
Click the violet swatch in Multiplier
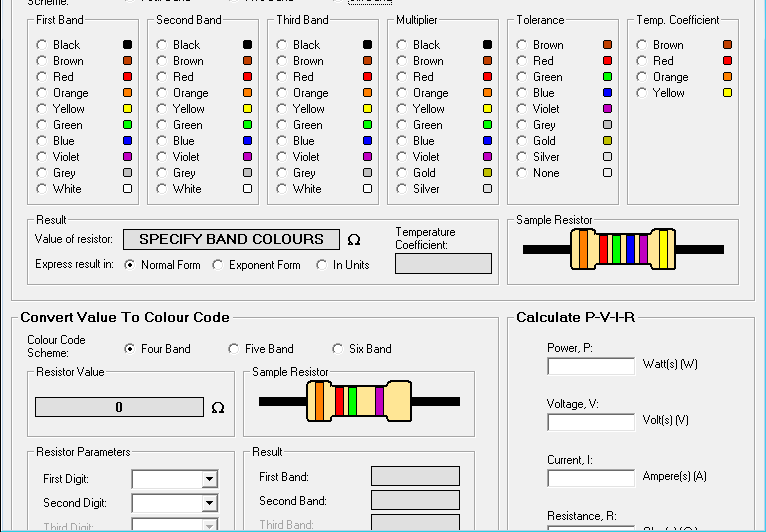tap(488, 157)
